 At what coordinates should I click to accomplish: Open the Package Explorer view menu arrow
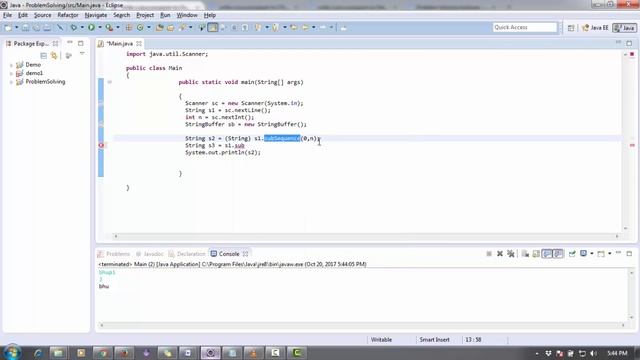click(82, 54)
